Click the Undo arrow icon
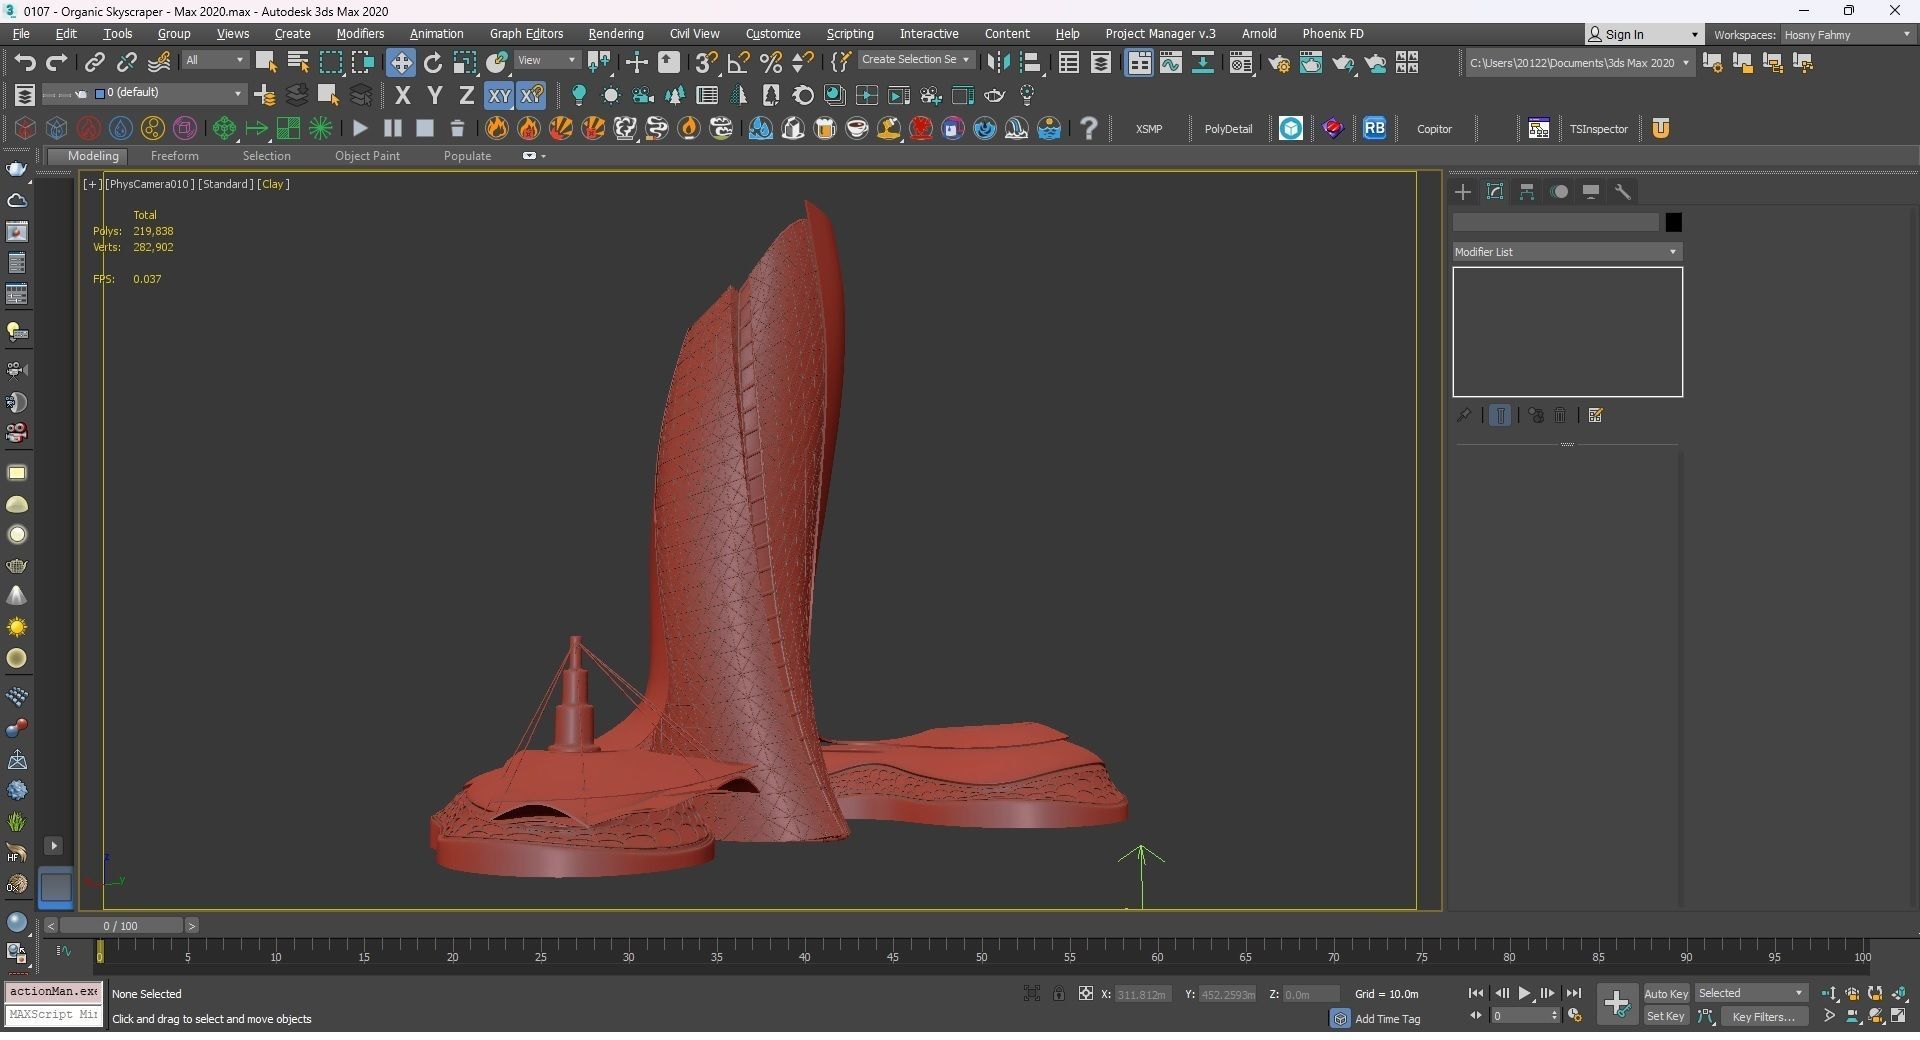This screenshot has width=1920, height=1040. coord(25,63)
